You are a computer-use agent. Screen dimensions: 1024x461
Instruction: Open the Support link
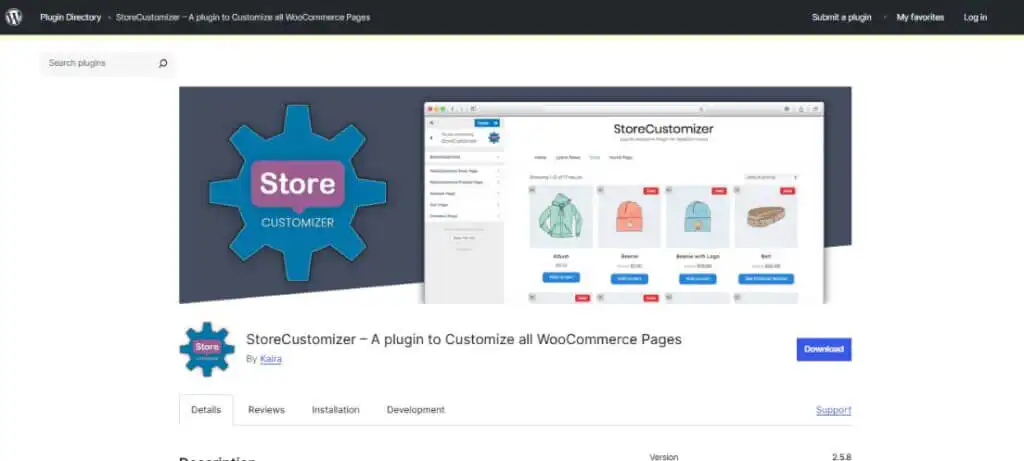833,410
